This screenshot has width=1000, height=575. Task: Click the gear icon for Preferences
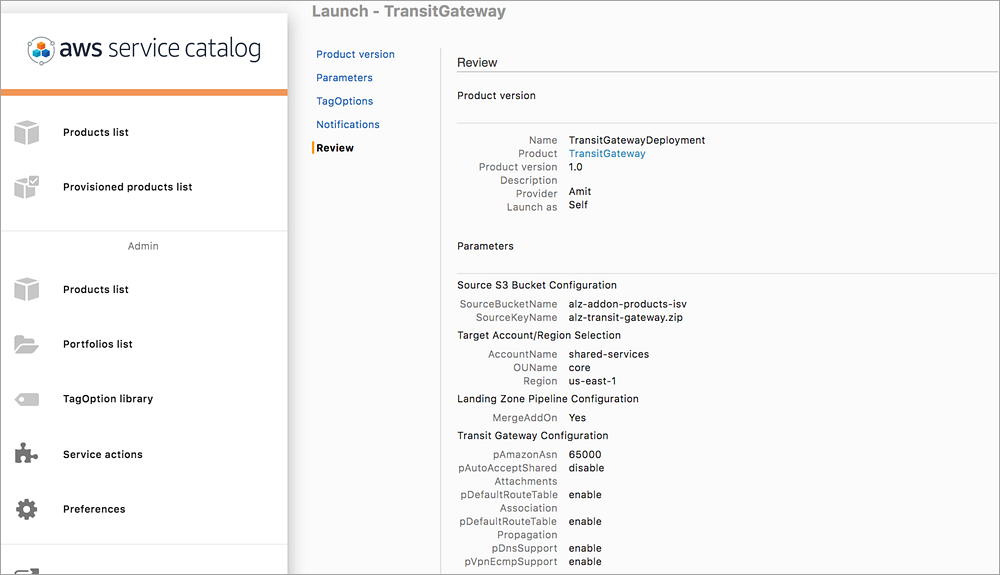27,509
